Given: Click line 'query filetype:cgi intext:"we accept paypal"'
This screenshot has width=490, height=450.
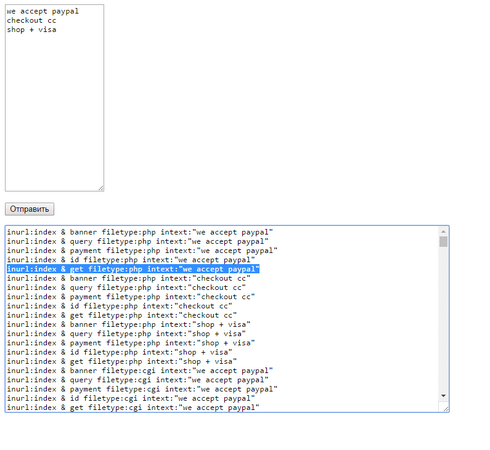Looking at the screenshot, I should 137,380.
